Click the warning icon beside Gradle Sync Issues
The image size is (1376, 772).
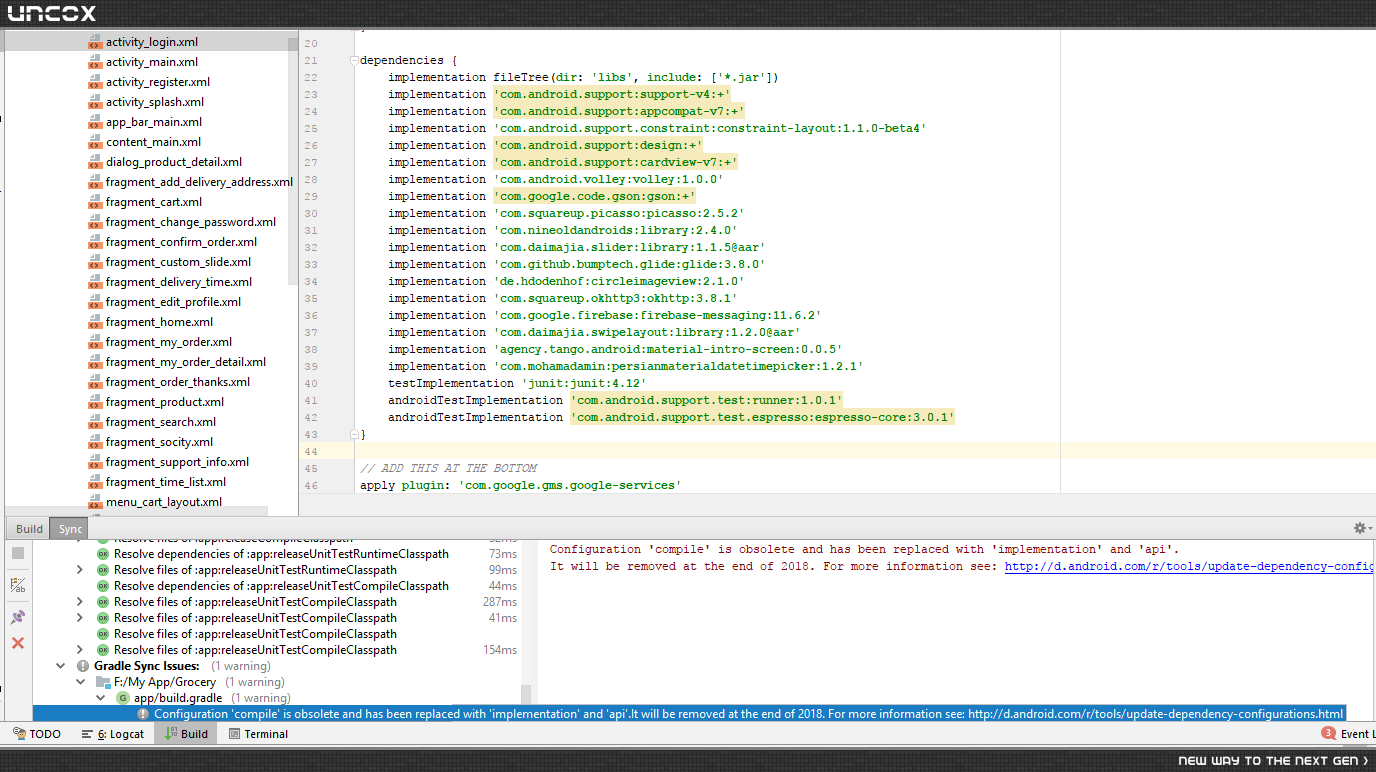(x=83, y=666)
